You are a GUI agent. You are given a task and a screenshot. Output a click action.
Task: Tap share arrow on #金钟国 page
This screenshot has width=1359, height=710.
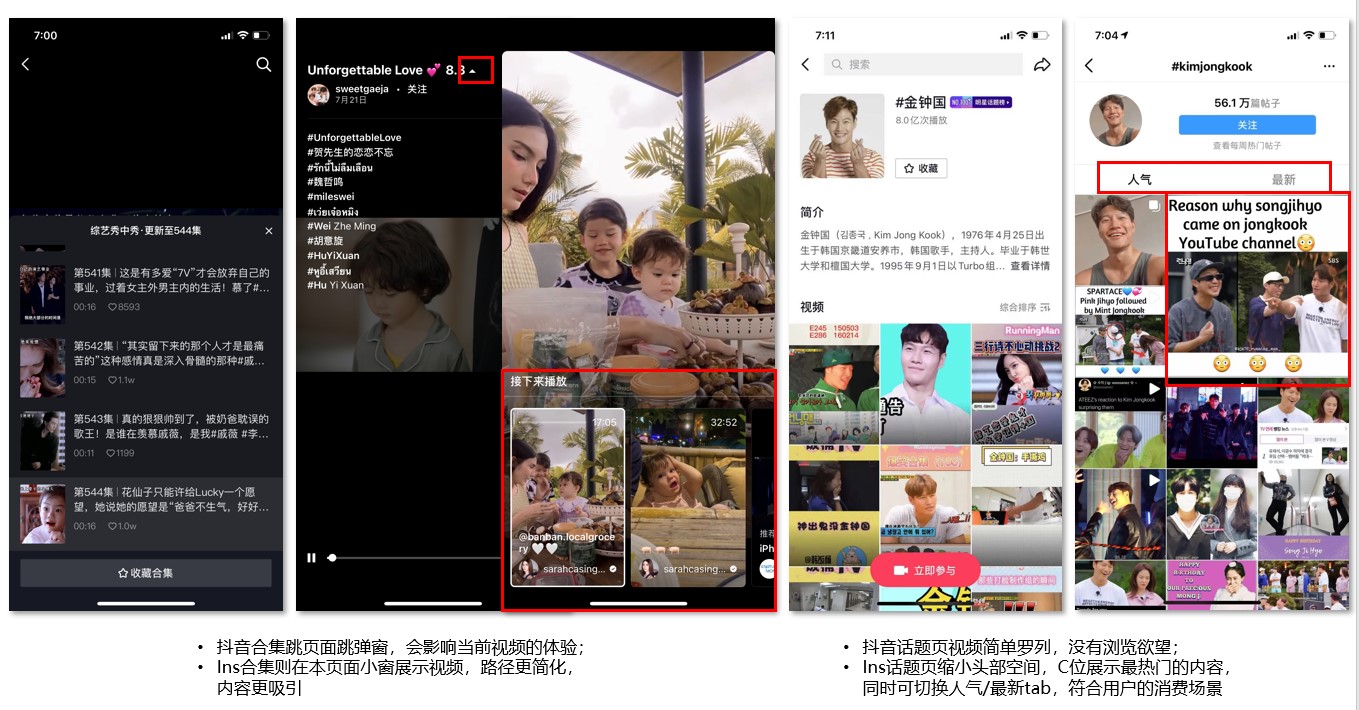[x=1042, y=64]
